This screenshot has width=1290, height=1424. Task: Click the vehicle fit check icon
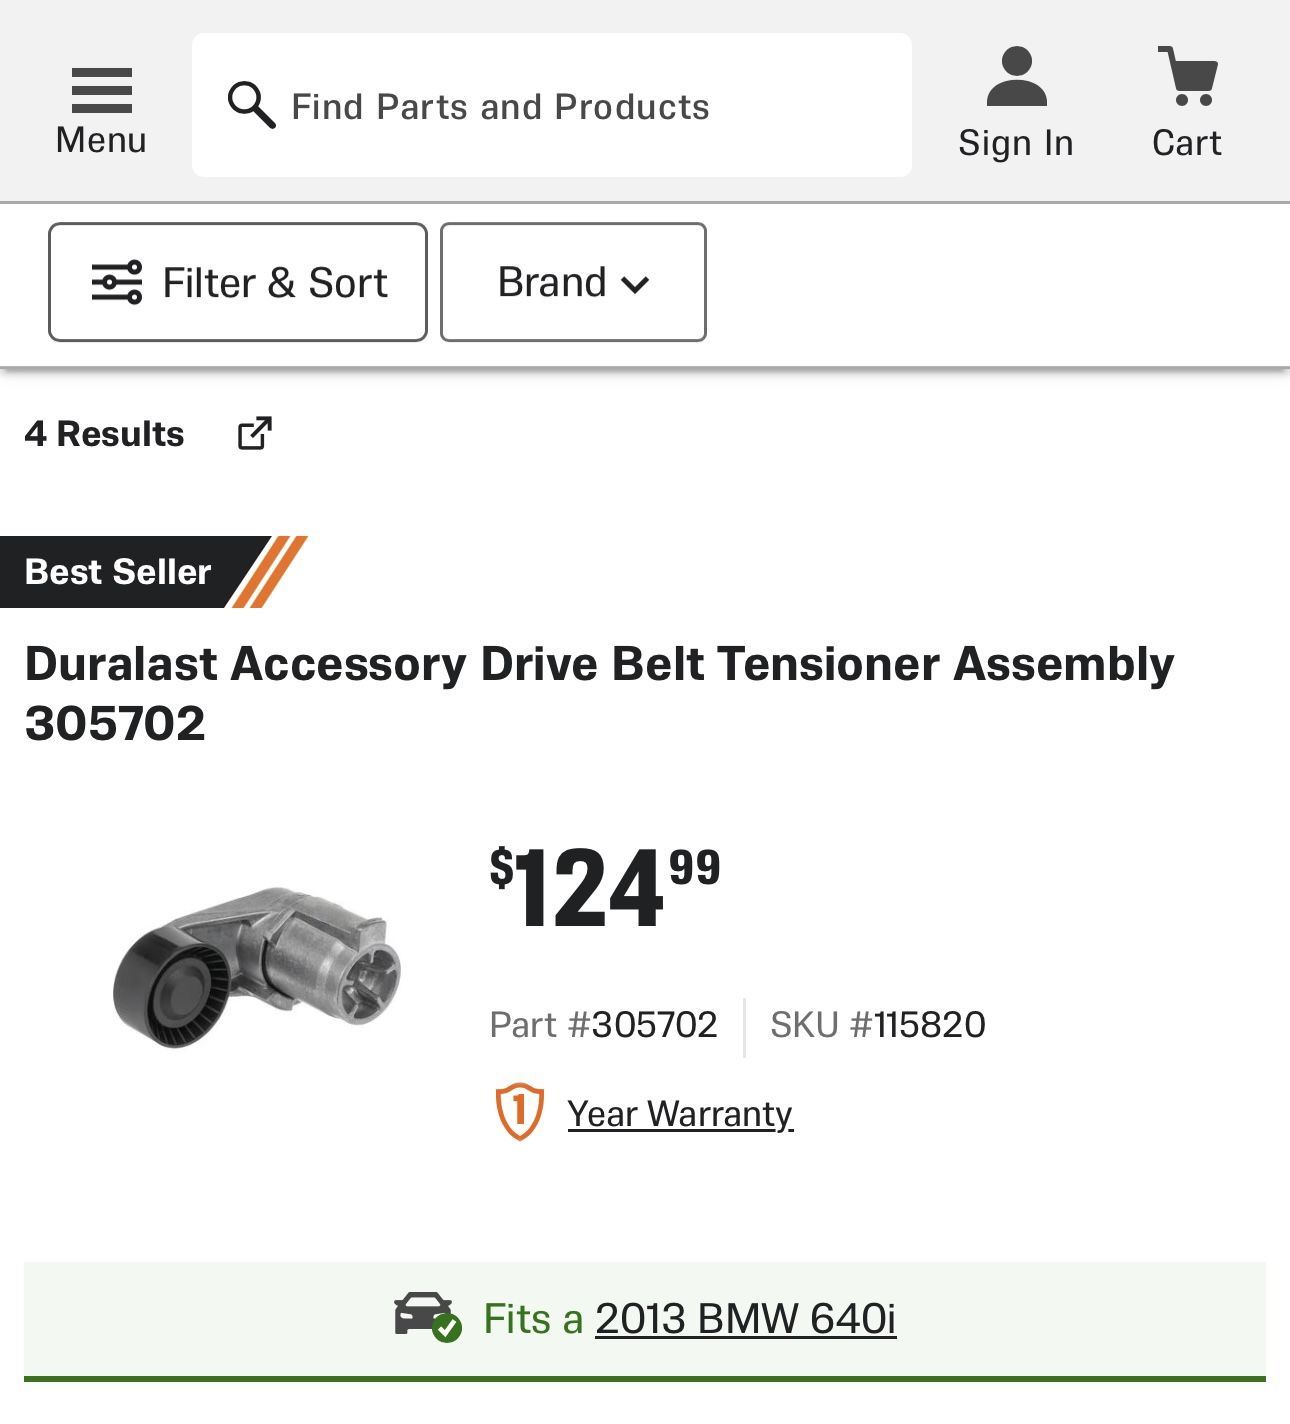click(x=428, y=1317)
